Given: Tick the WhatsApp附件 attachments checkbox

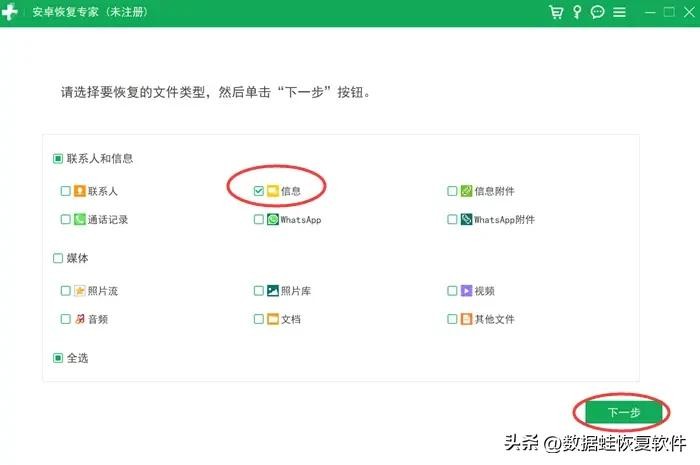Looking at the screenshot, I should tap(453, 219).
